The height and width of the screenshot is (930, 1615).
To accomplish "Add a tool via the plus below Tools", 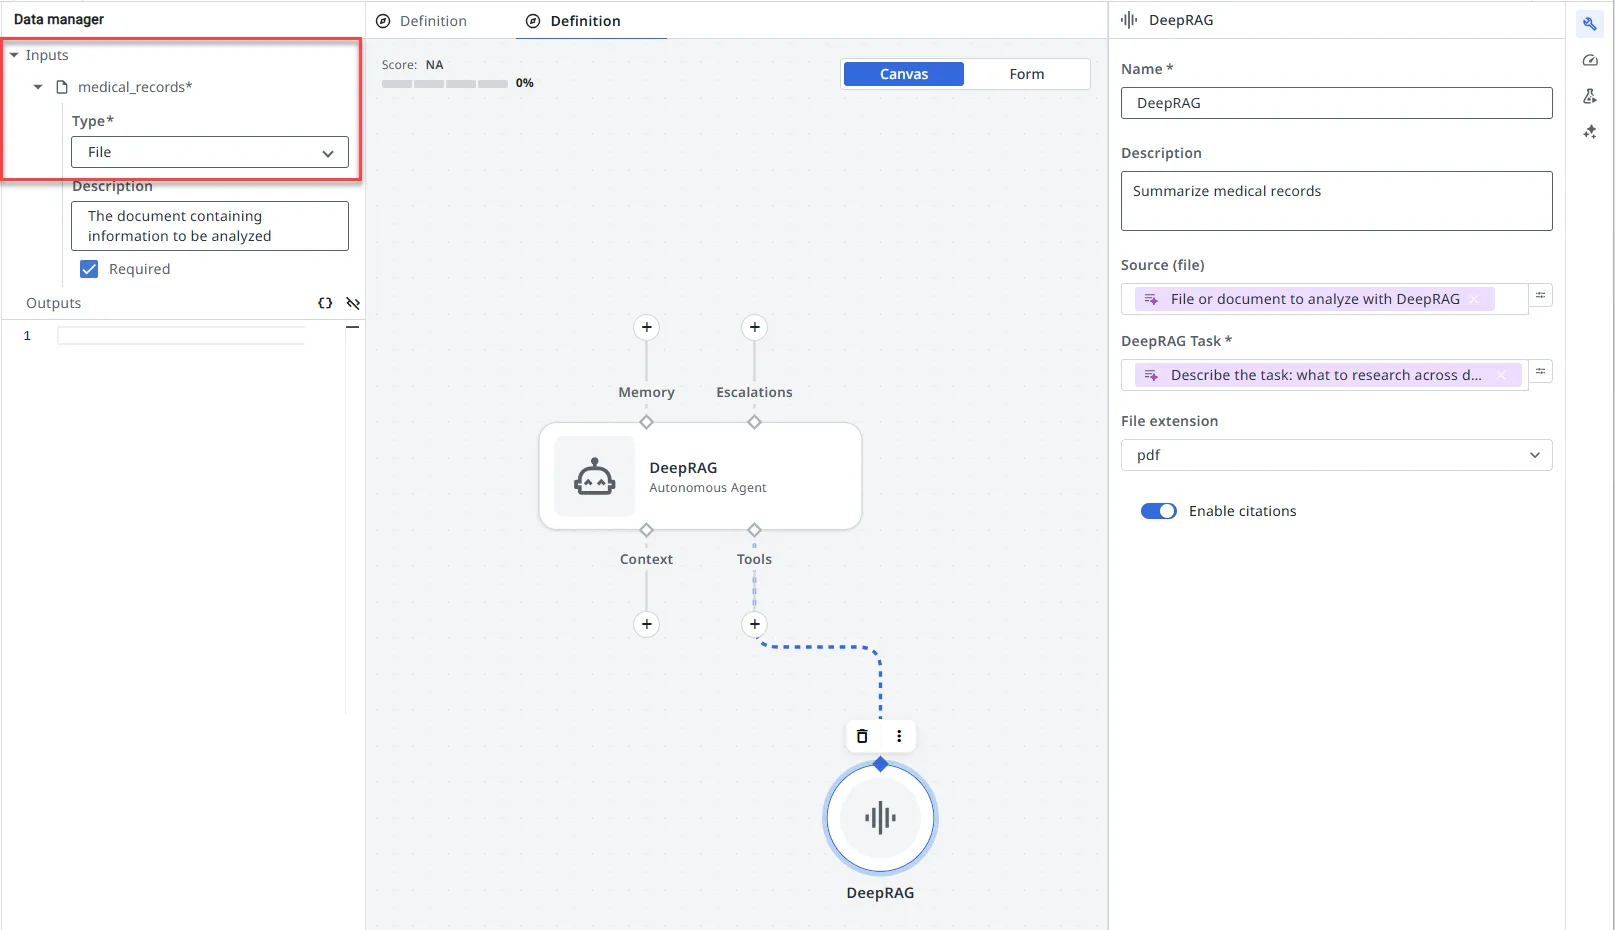I will click(754, 624).
